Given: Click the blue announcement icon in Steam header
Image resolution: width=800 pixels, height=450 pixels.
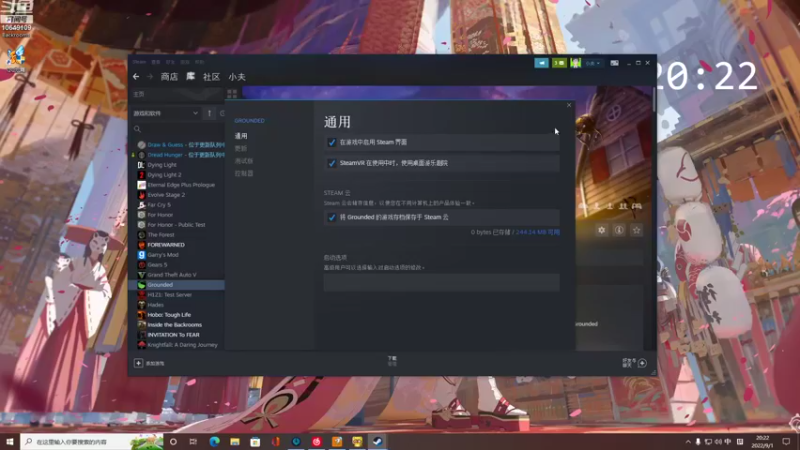Looking at the screenshot, I should [x=541, y=63].
